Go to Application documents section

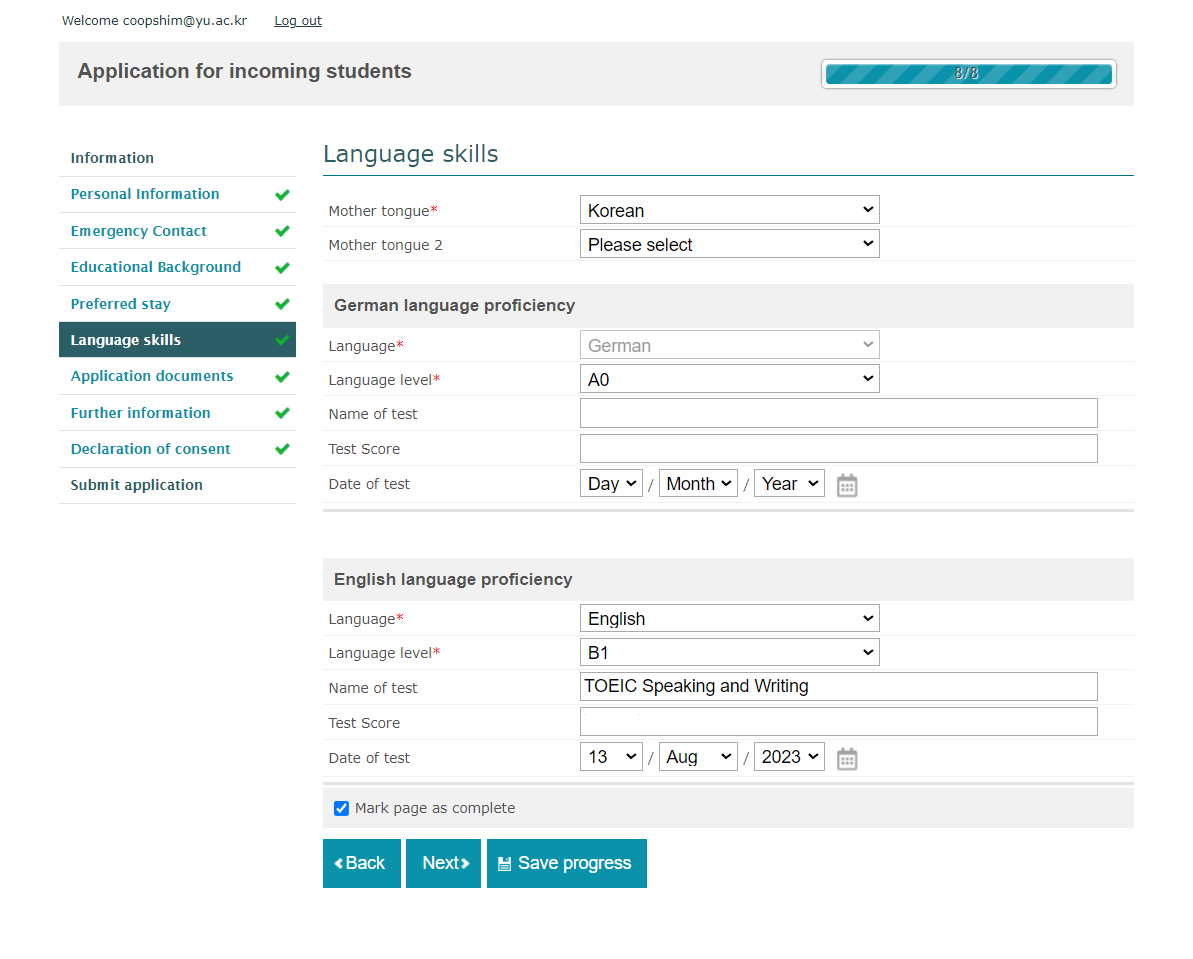click(x=151, y=376)
